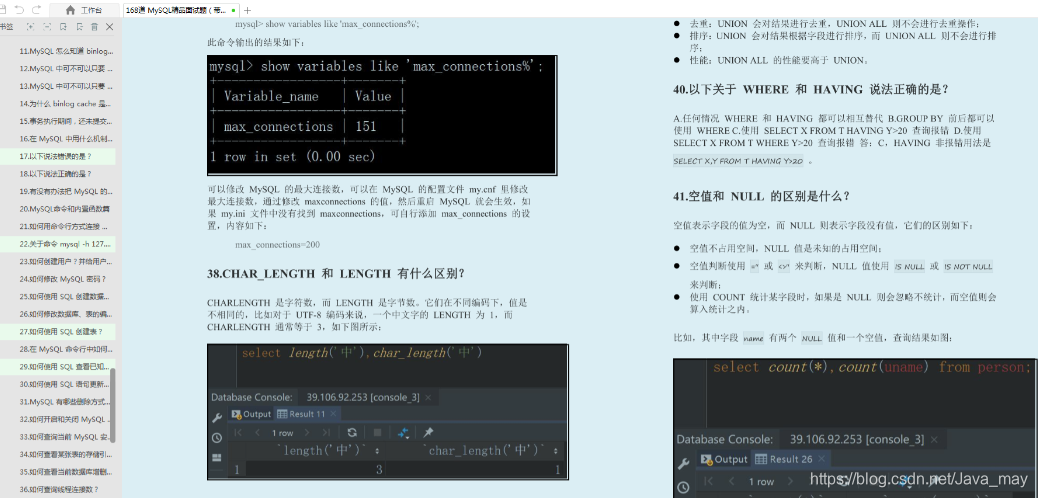Click heading 38.CHAR_LENGTH 和 LENGTH 有什么区别?
The image size is (1038, 498).
(x=336, y=274)
